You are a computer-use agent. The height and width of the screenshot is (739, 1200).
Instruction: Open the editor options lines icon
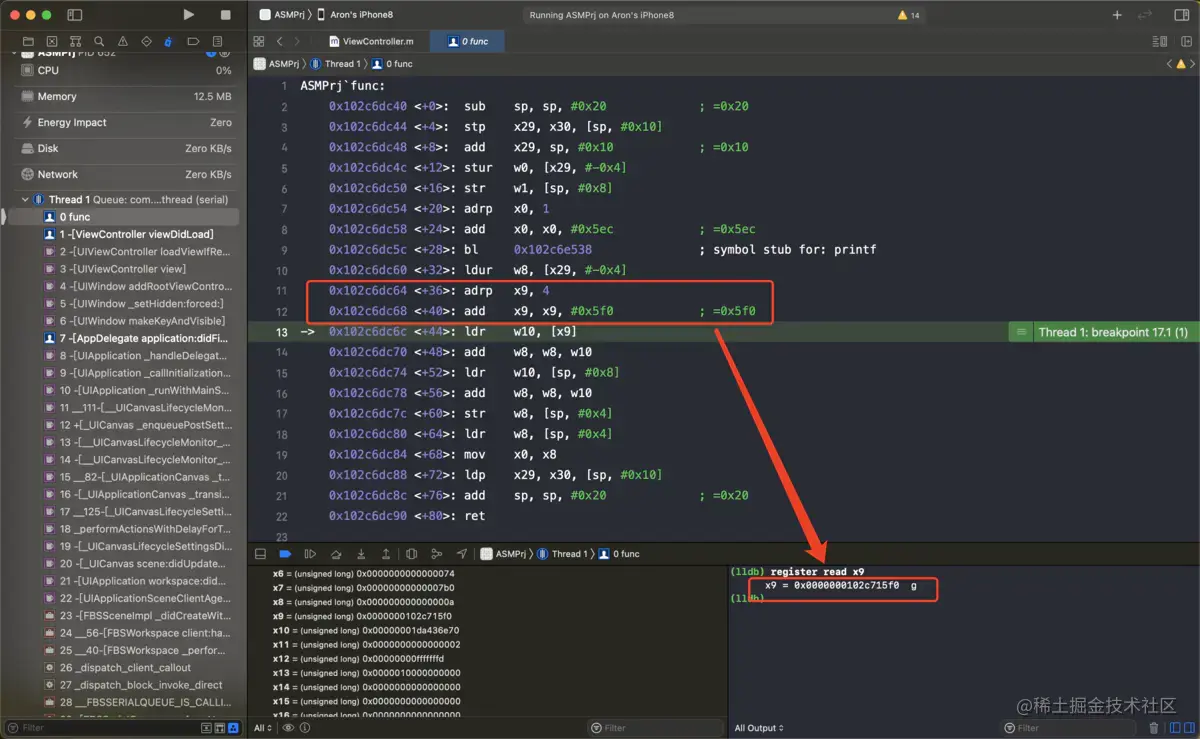coord(1160,41)
